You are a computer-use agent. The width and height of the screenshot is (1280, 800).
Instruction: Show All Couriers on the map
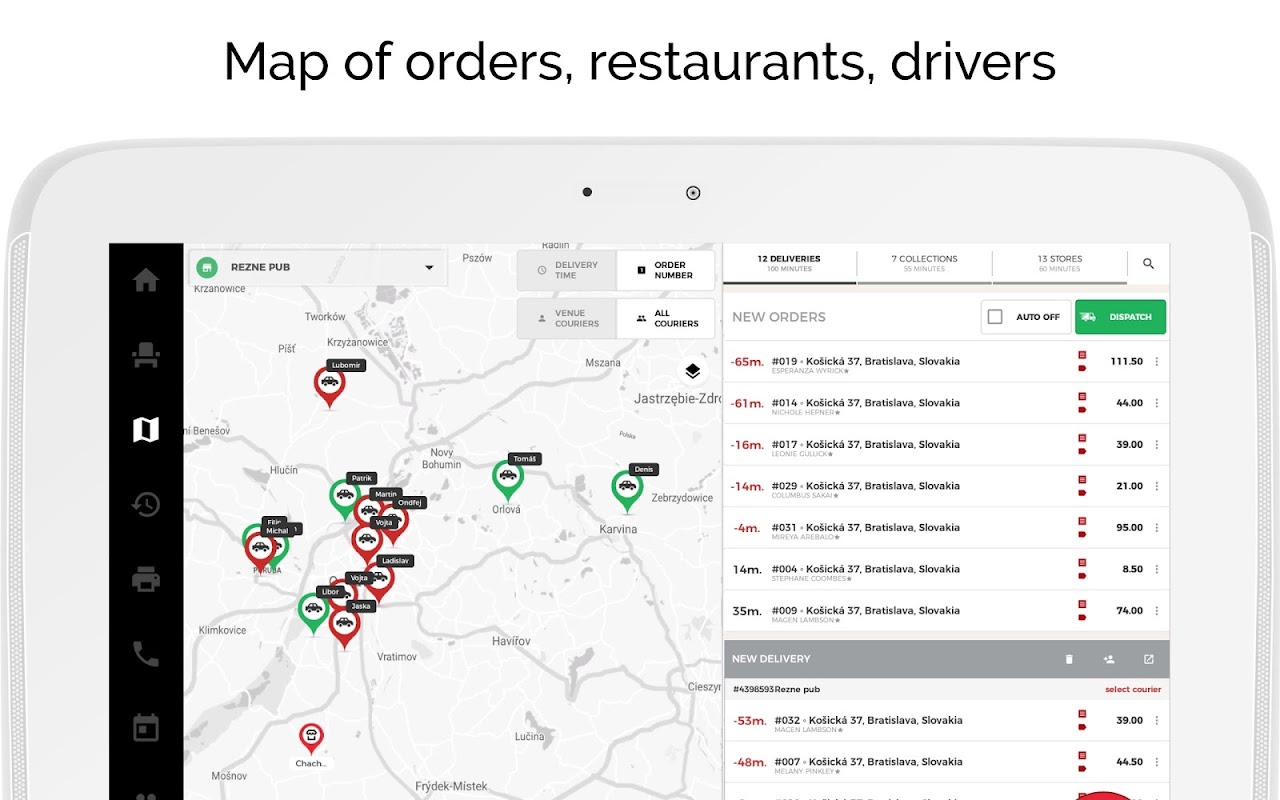[666, 318]
